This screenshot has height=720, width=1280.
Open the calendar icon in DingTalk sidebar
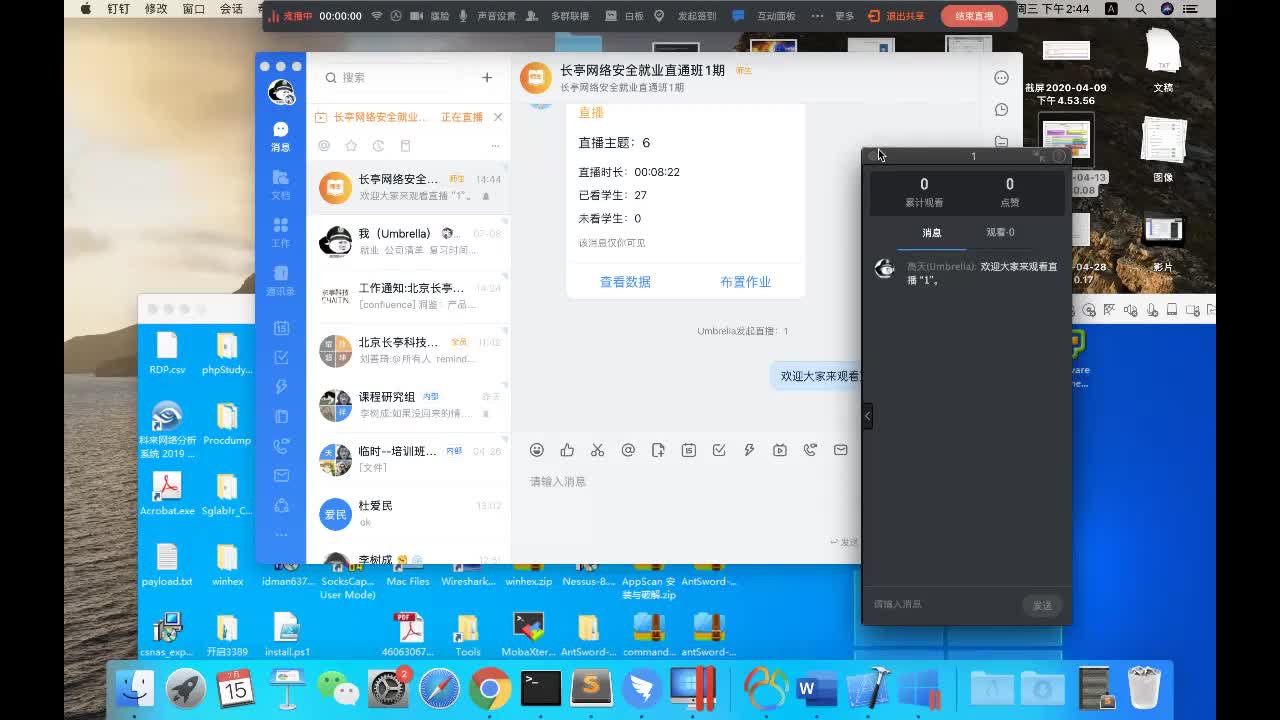(281, 328)
